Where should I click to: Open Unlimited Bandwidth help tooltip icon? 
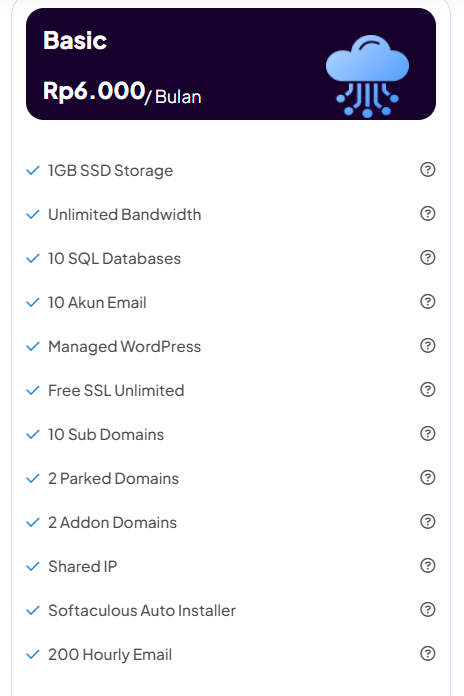pyautogui.click(x=427, y=214)
